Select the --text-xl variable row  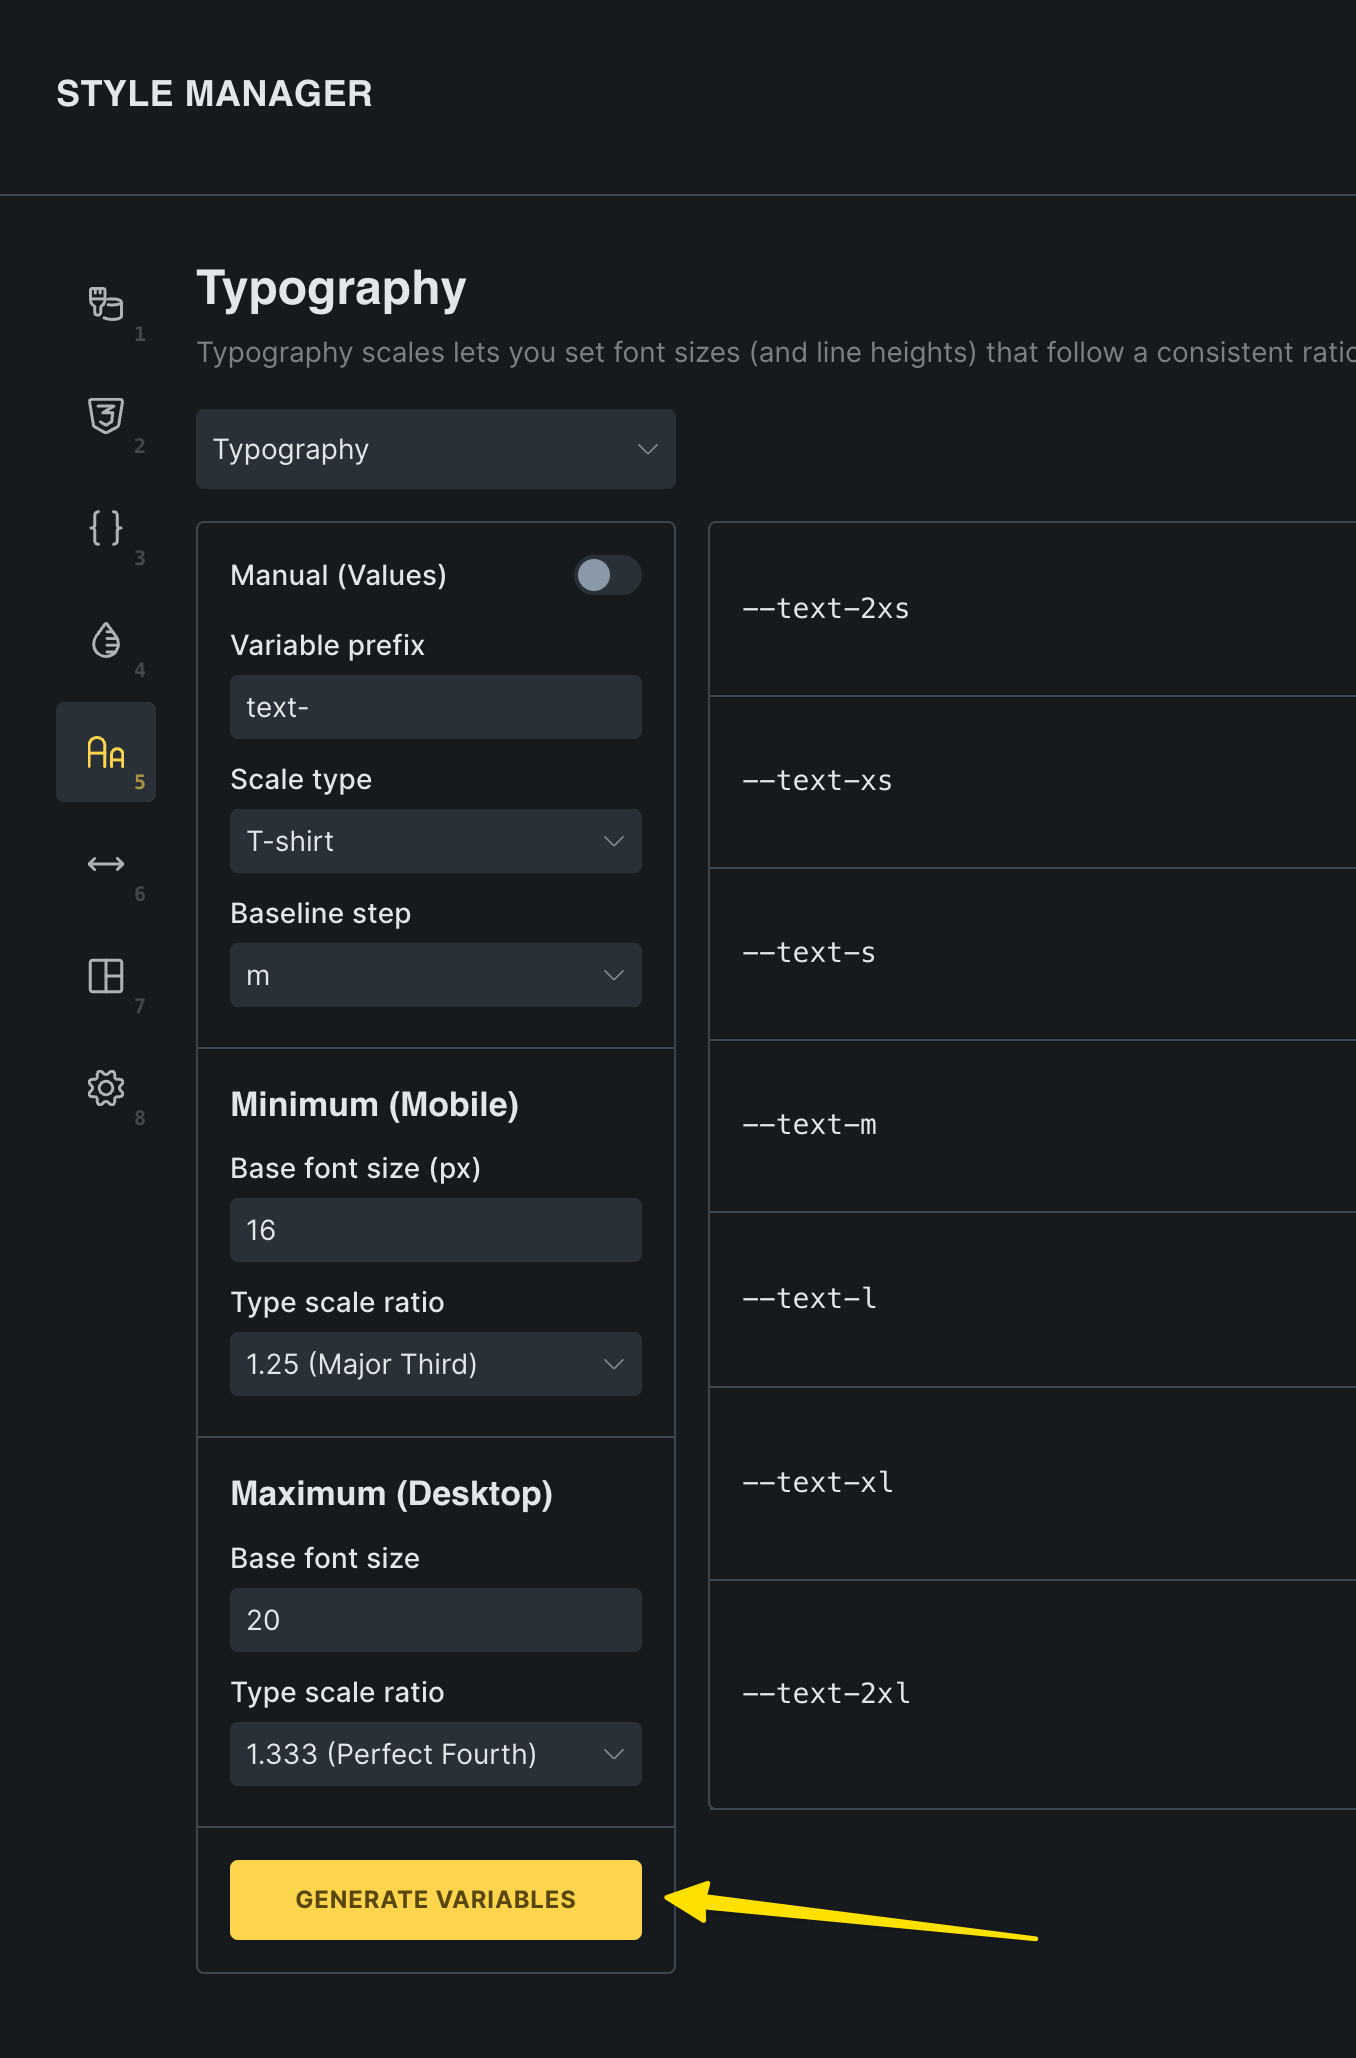[x=1030, y=1483]
